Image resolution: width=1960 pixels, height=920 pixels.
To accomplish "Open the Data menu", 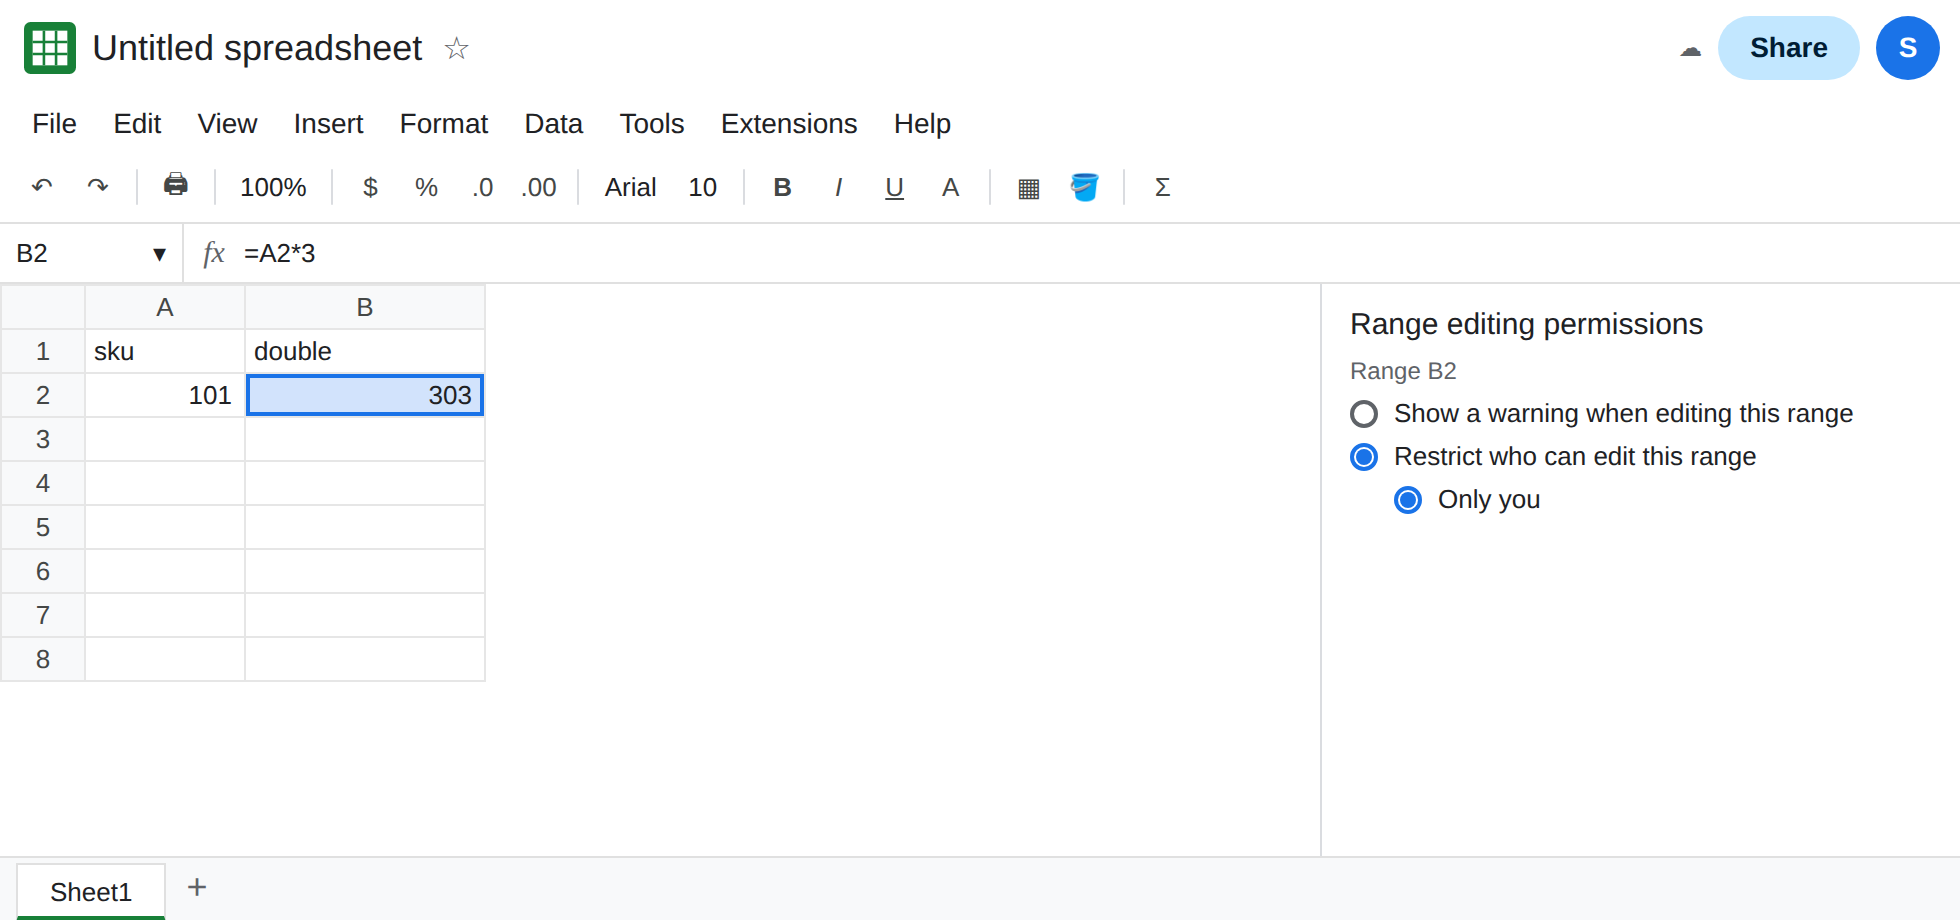I will coord(553,123).
